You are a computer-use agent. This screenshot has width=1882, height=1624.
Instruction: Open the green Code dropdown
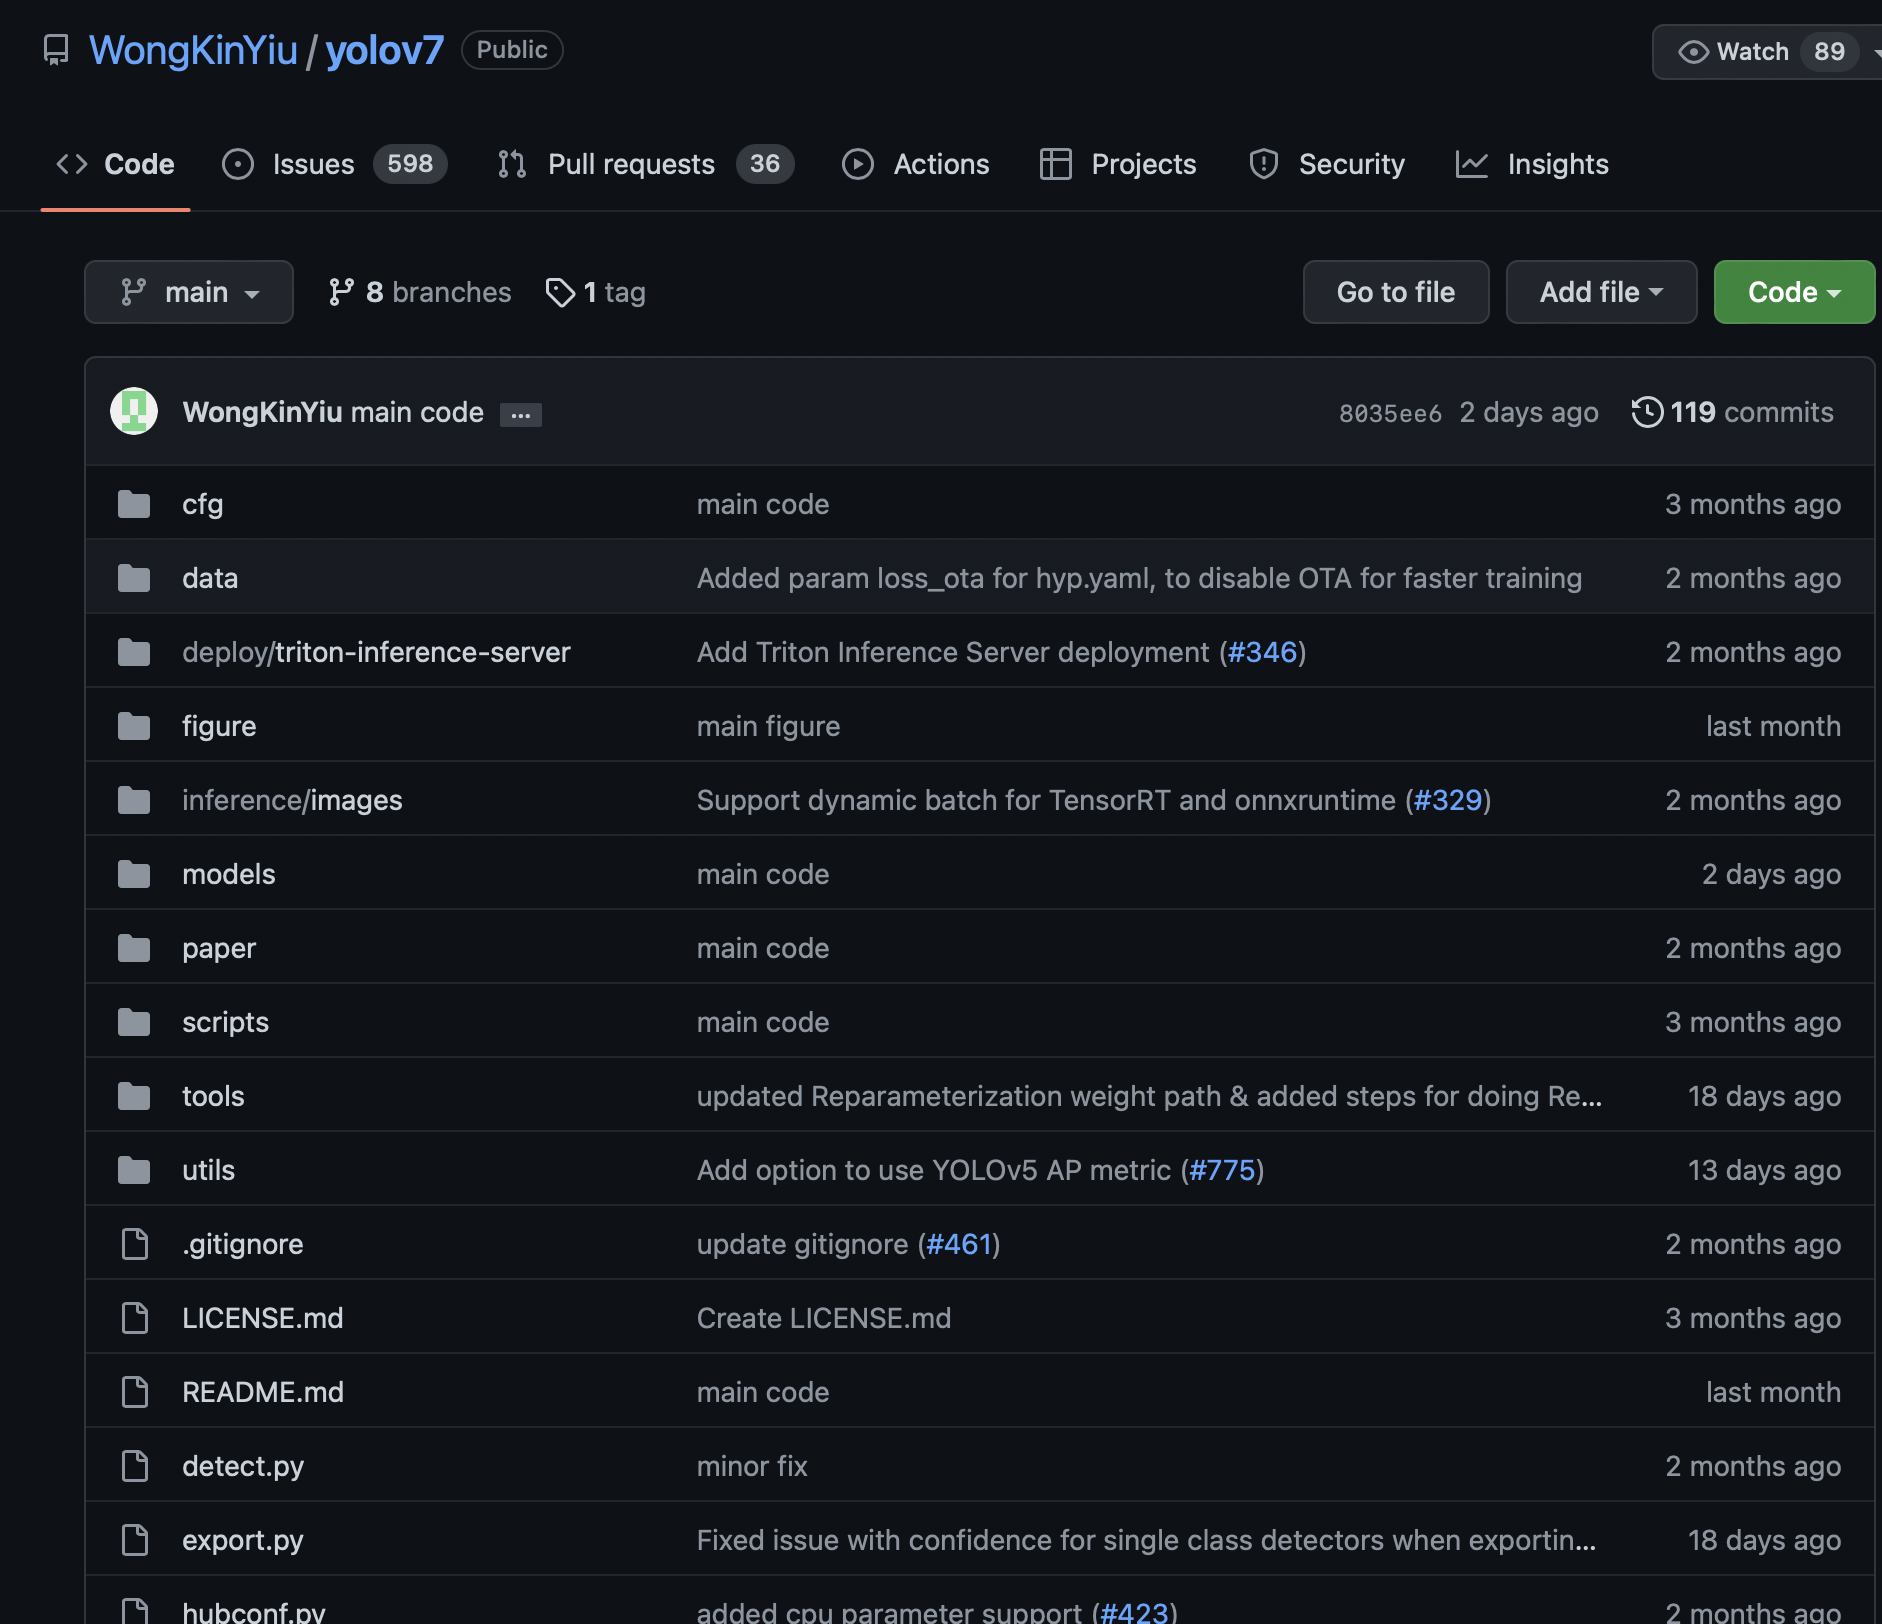(1794, 292)
